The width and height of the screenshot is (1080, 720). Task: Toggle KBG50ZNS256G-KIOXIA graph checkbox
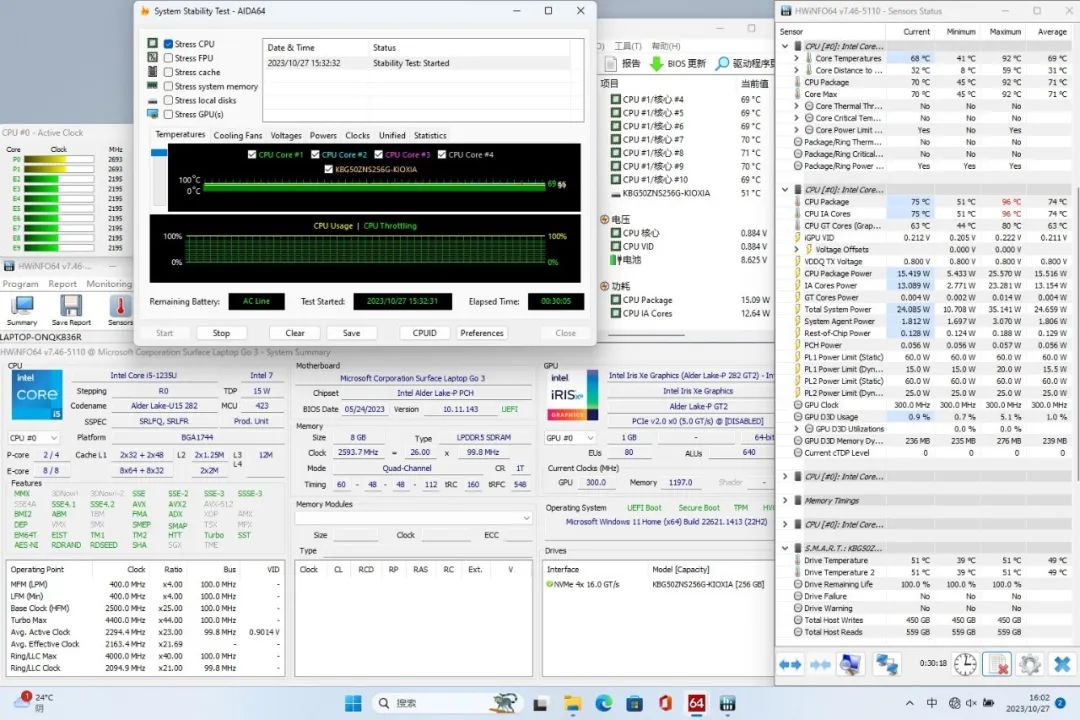[329, 169]
